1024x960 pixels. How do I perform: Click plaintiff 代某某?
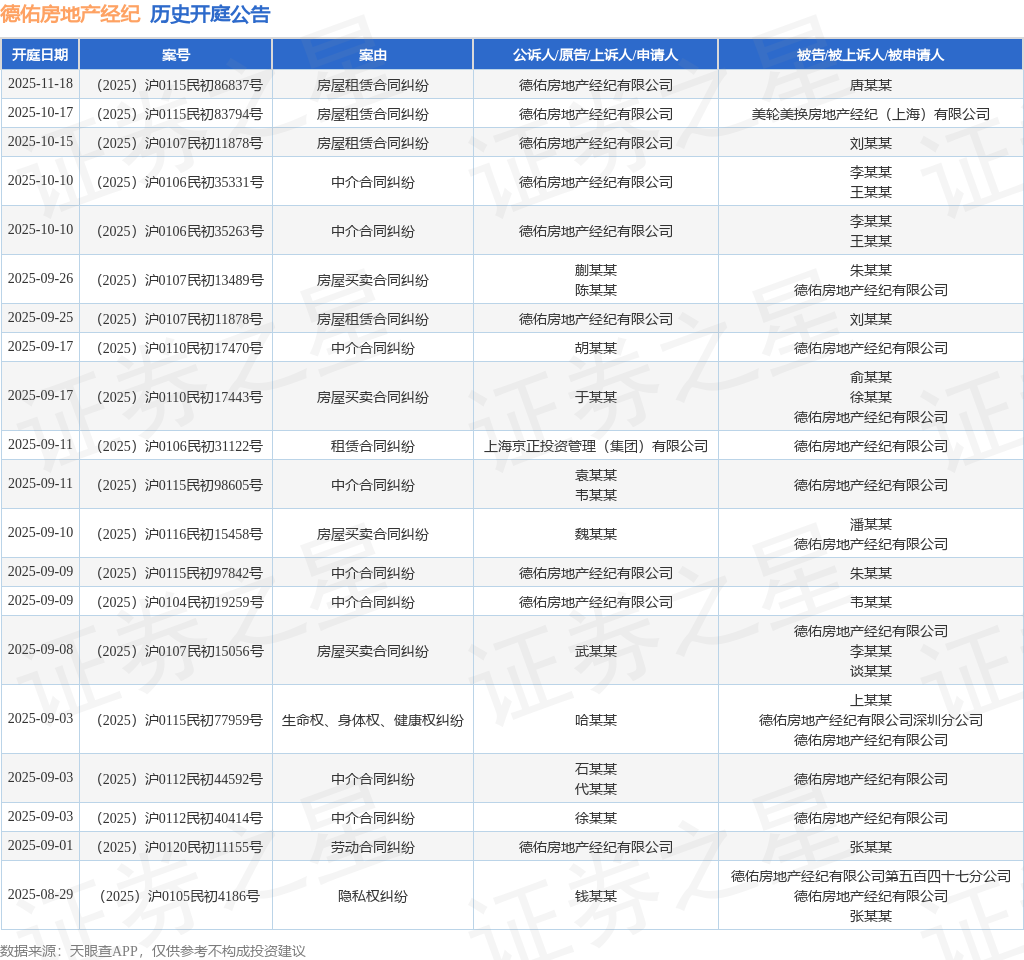click(596, 789)
